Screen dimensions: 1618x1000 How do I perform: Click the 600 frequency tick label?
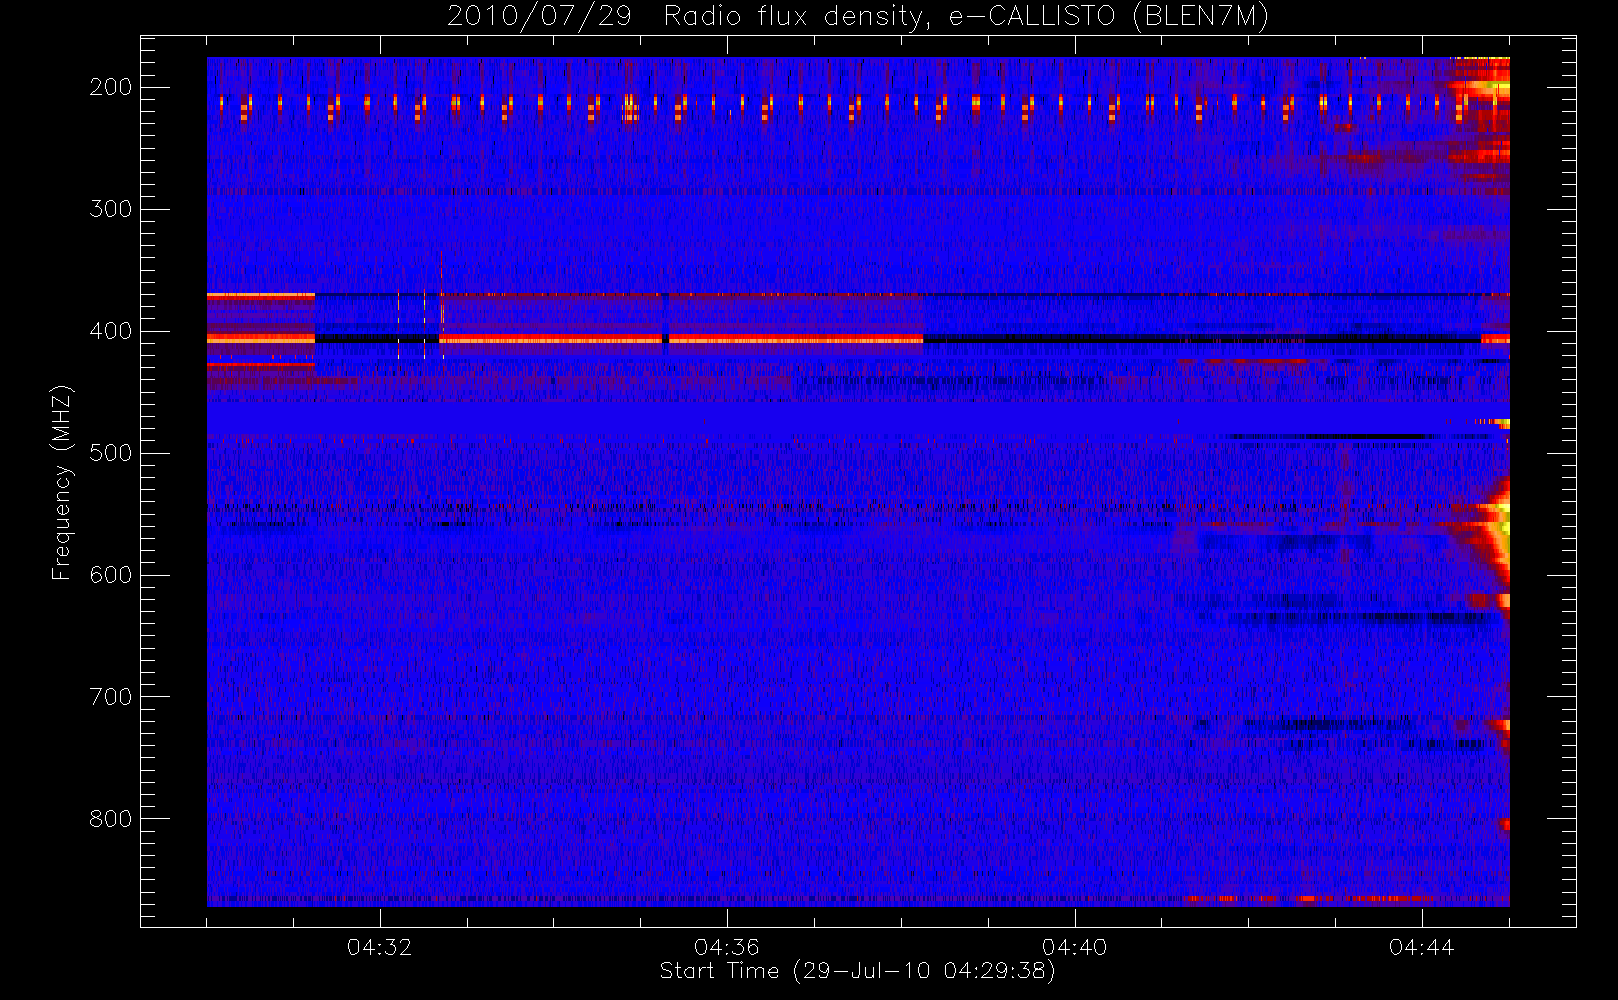pos(110,575)
